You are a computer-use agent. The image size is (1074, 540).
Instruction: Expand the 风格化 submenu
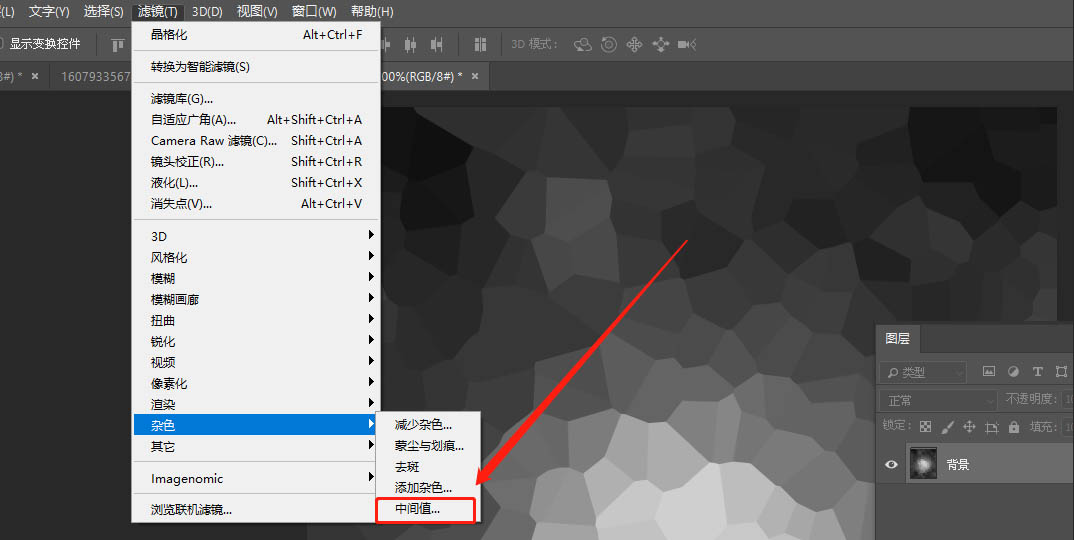(255, 258)
